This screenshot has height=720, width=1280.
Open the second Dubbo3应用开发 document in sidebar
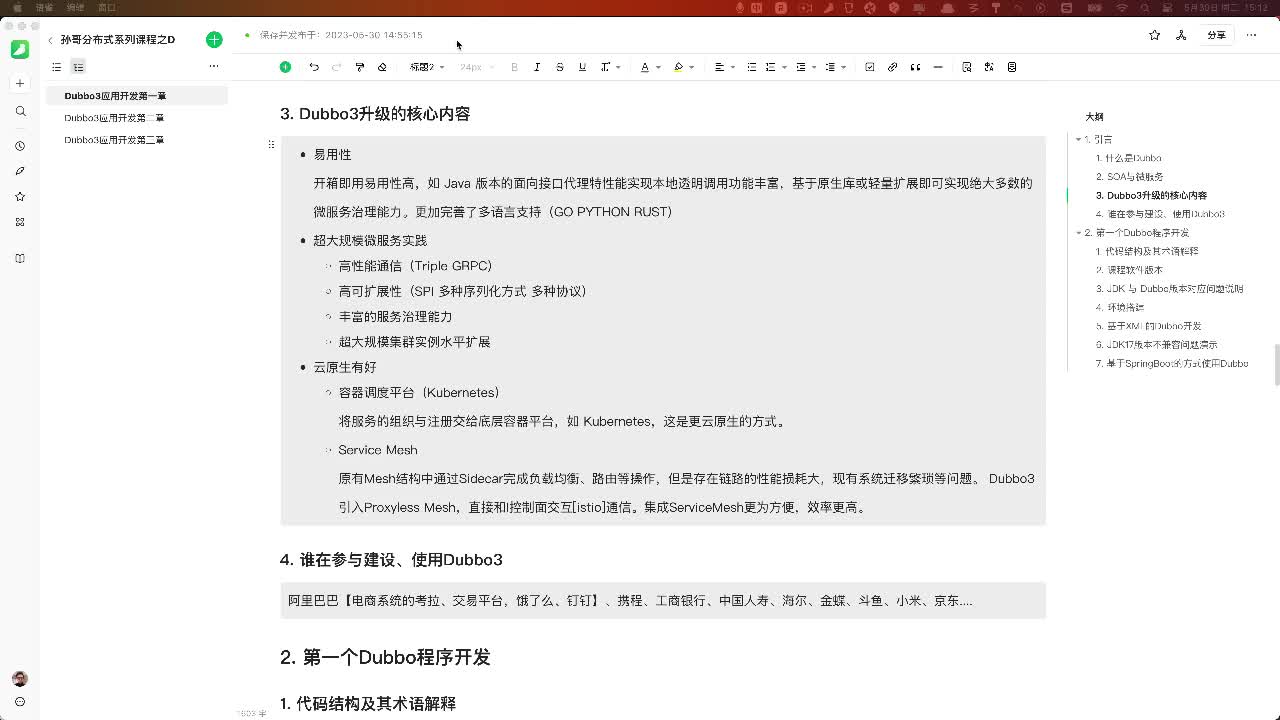pyautogui.click(x=114, y=118)
